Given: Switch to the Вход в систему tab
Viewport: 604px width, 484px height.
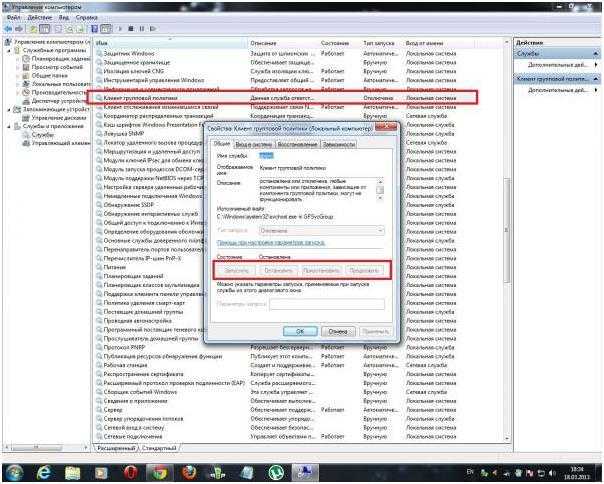Looking at the screenshot, I should (253, 145).
